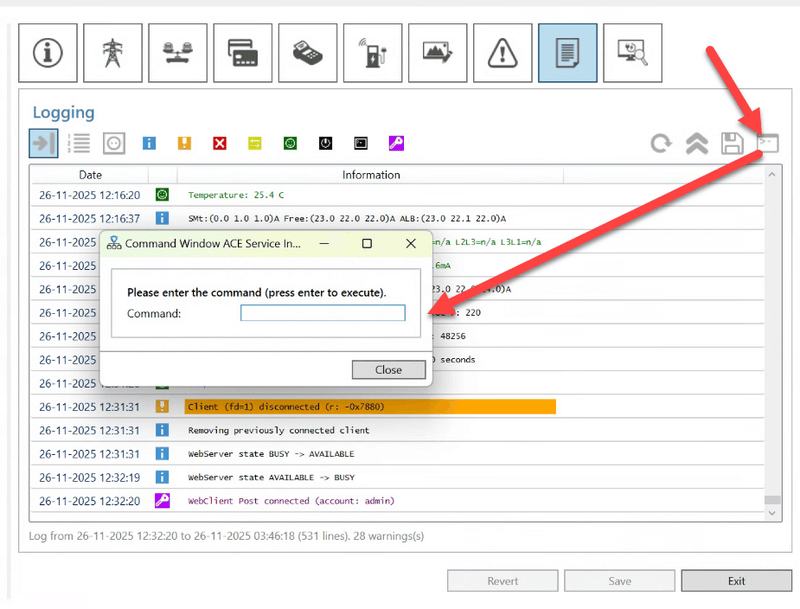Screen dimensions: 800x609
Task: Open the charging station RFID tab
Action: coord(372,53)
